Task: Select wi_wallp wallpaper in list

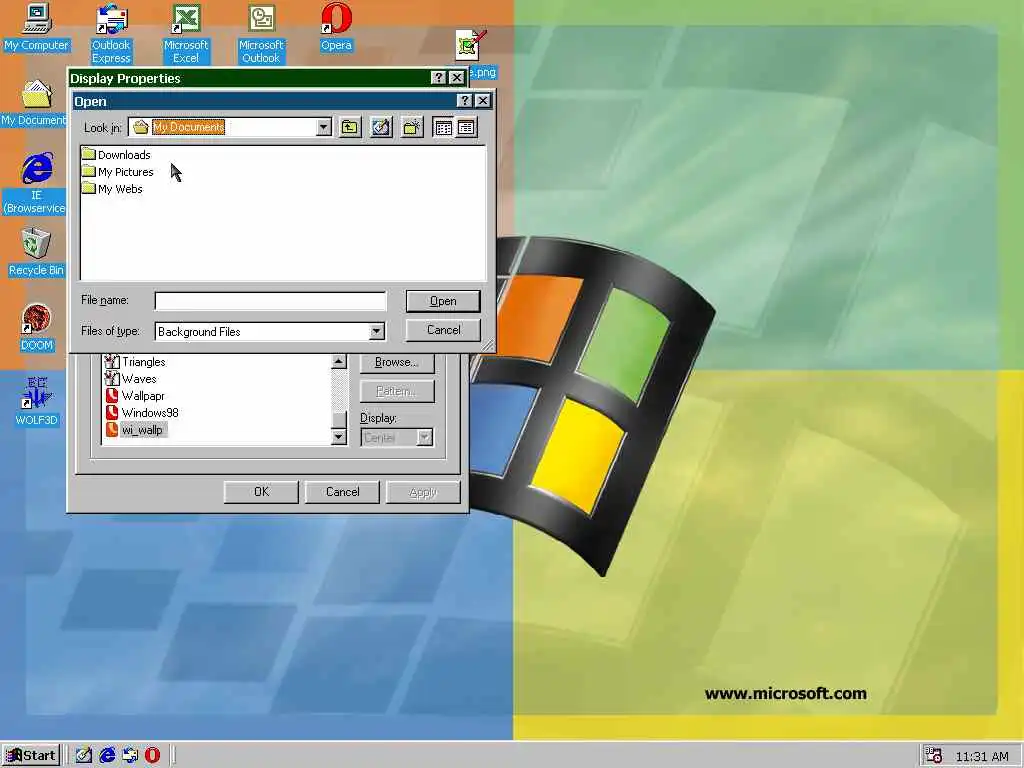Action: (136, 430)
